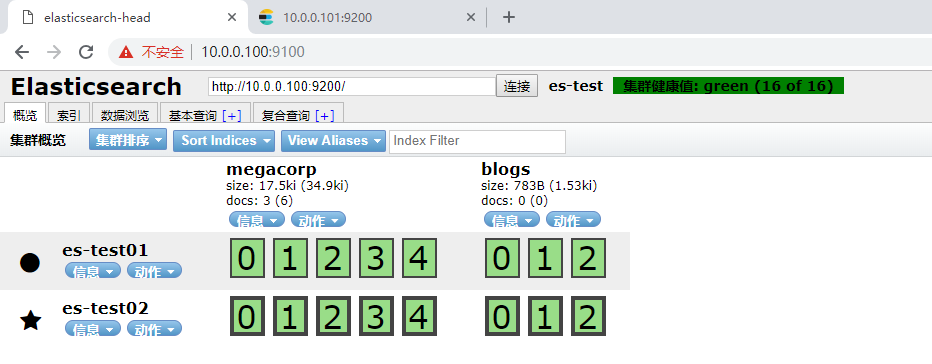Click the megacorp index name
Viewport: 932px width, 364px height.
point(271,170)
